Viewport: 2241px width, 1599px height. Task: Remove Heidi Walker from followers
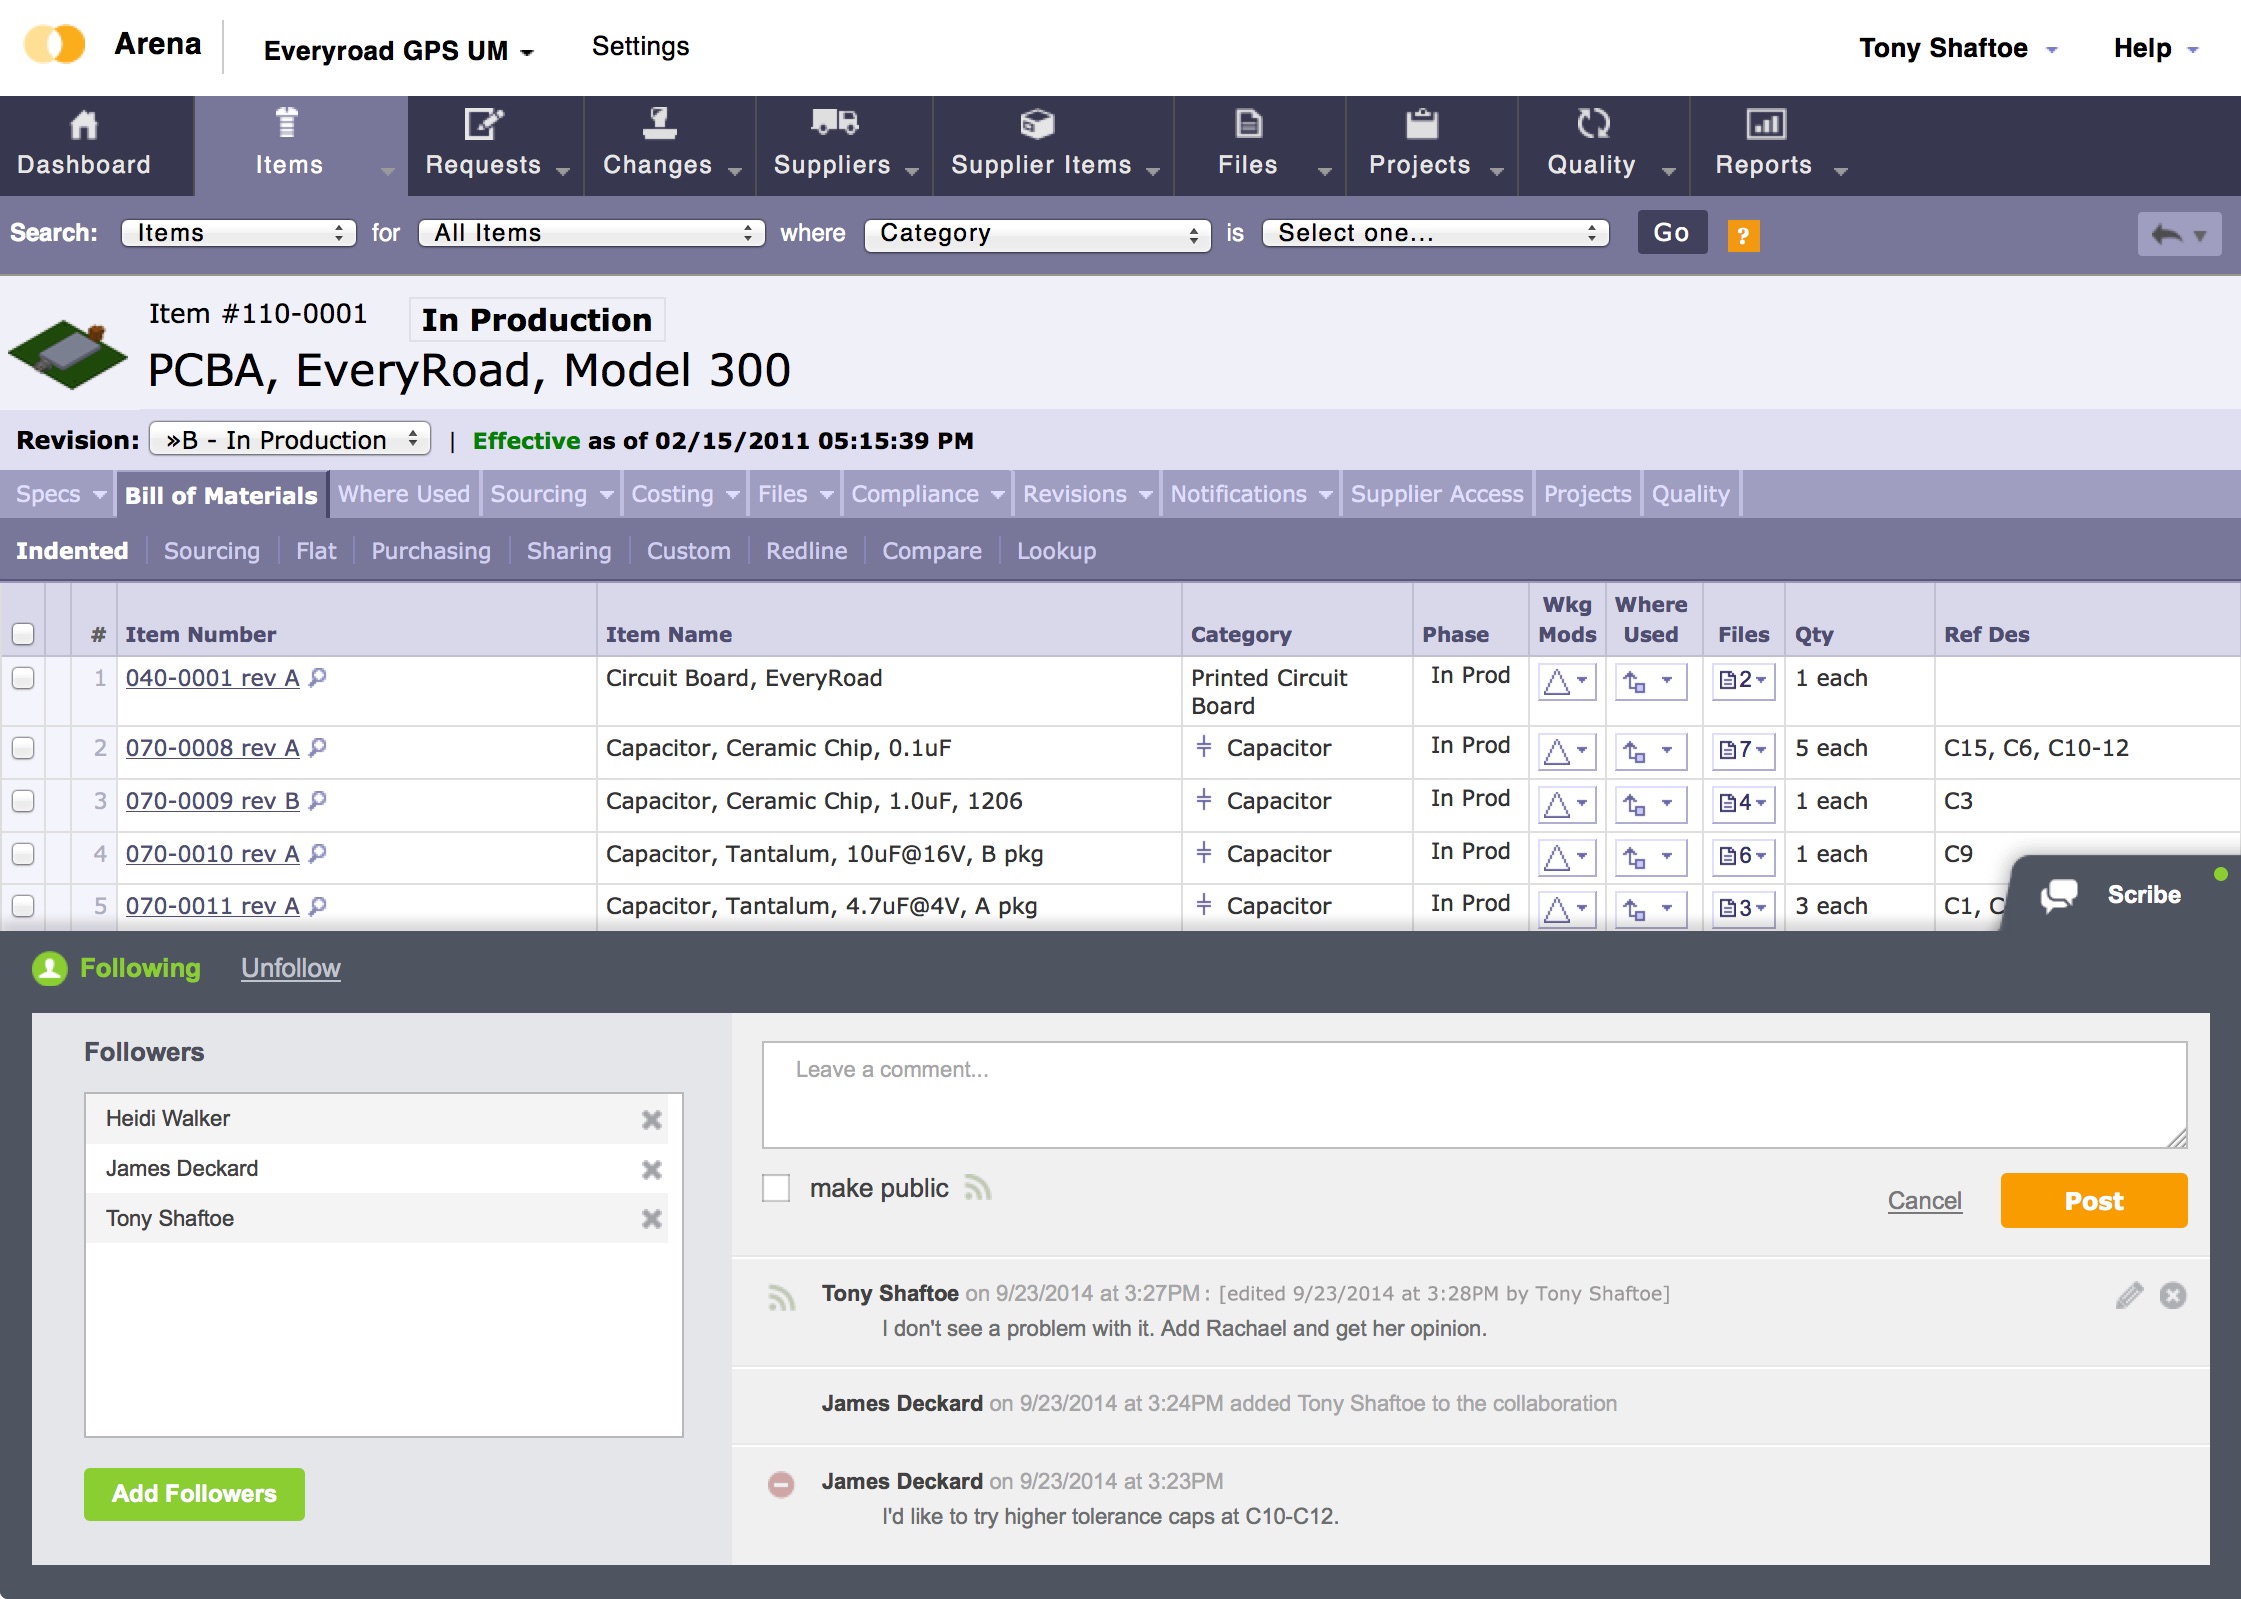[653, 1119]
